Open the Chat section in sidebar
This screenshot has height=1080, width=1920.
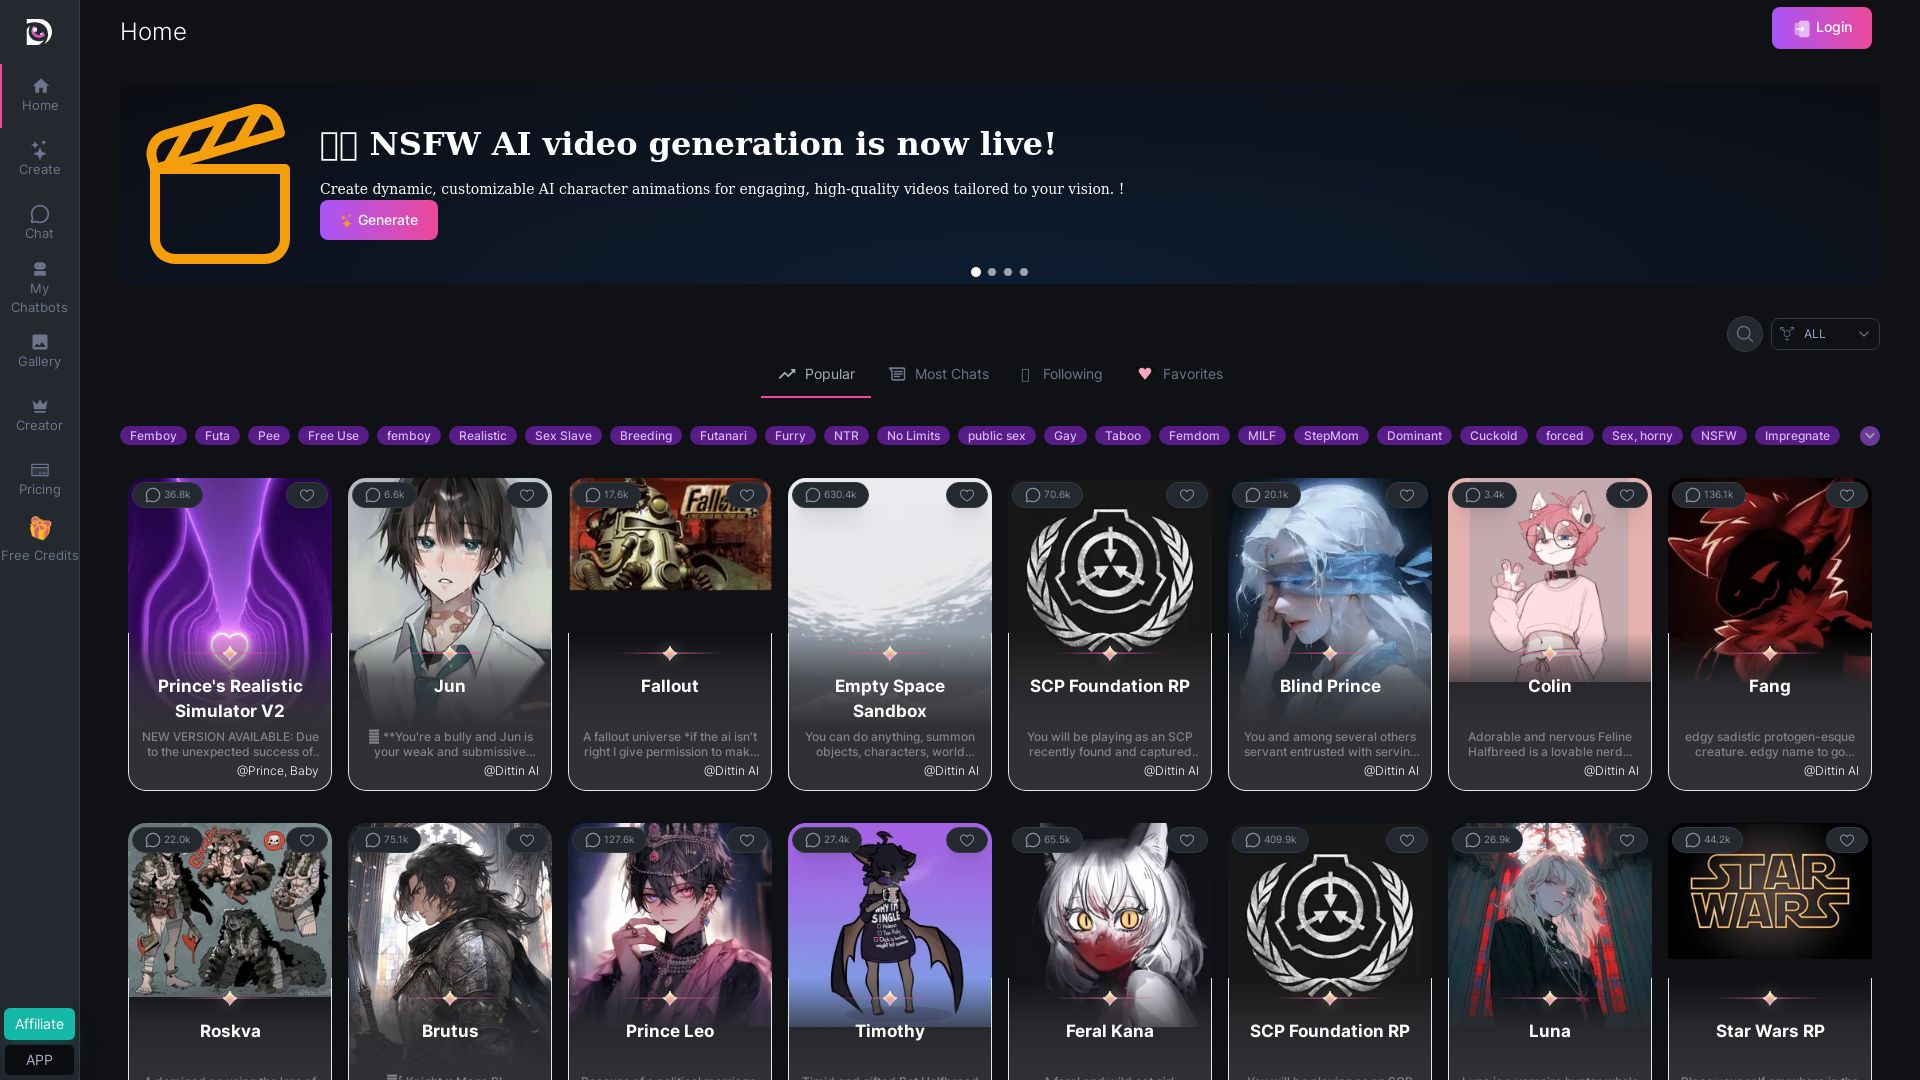pos(40,222)
